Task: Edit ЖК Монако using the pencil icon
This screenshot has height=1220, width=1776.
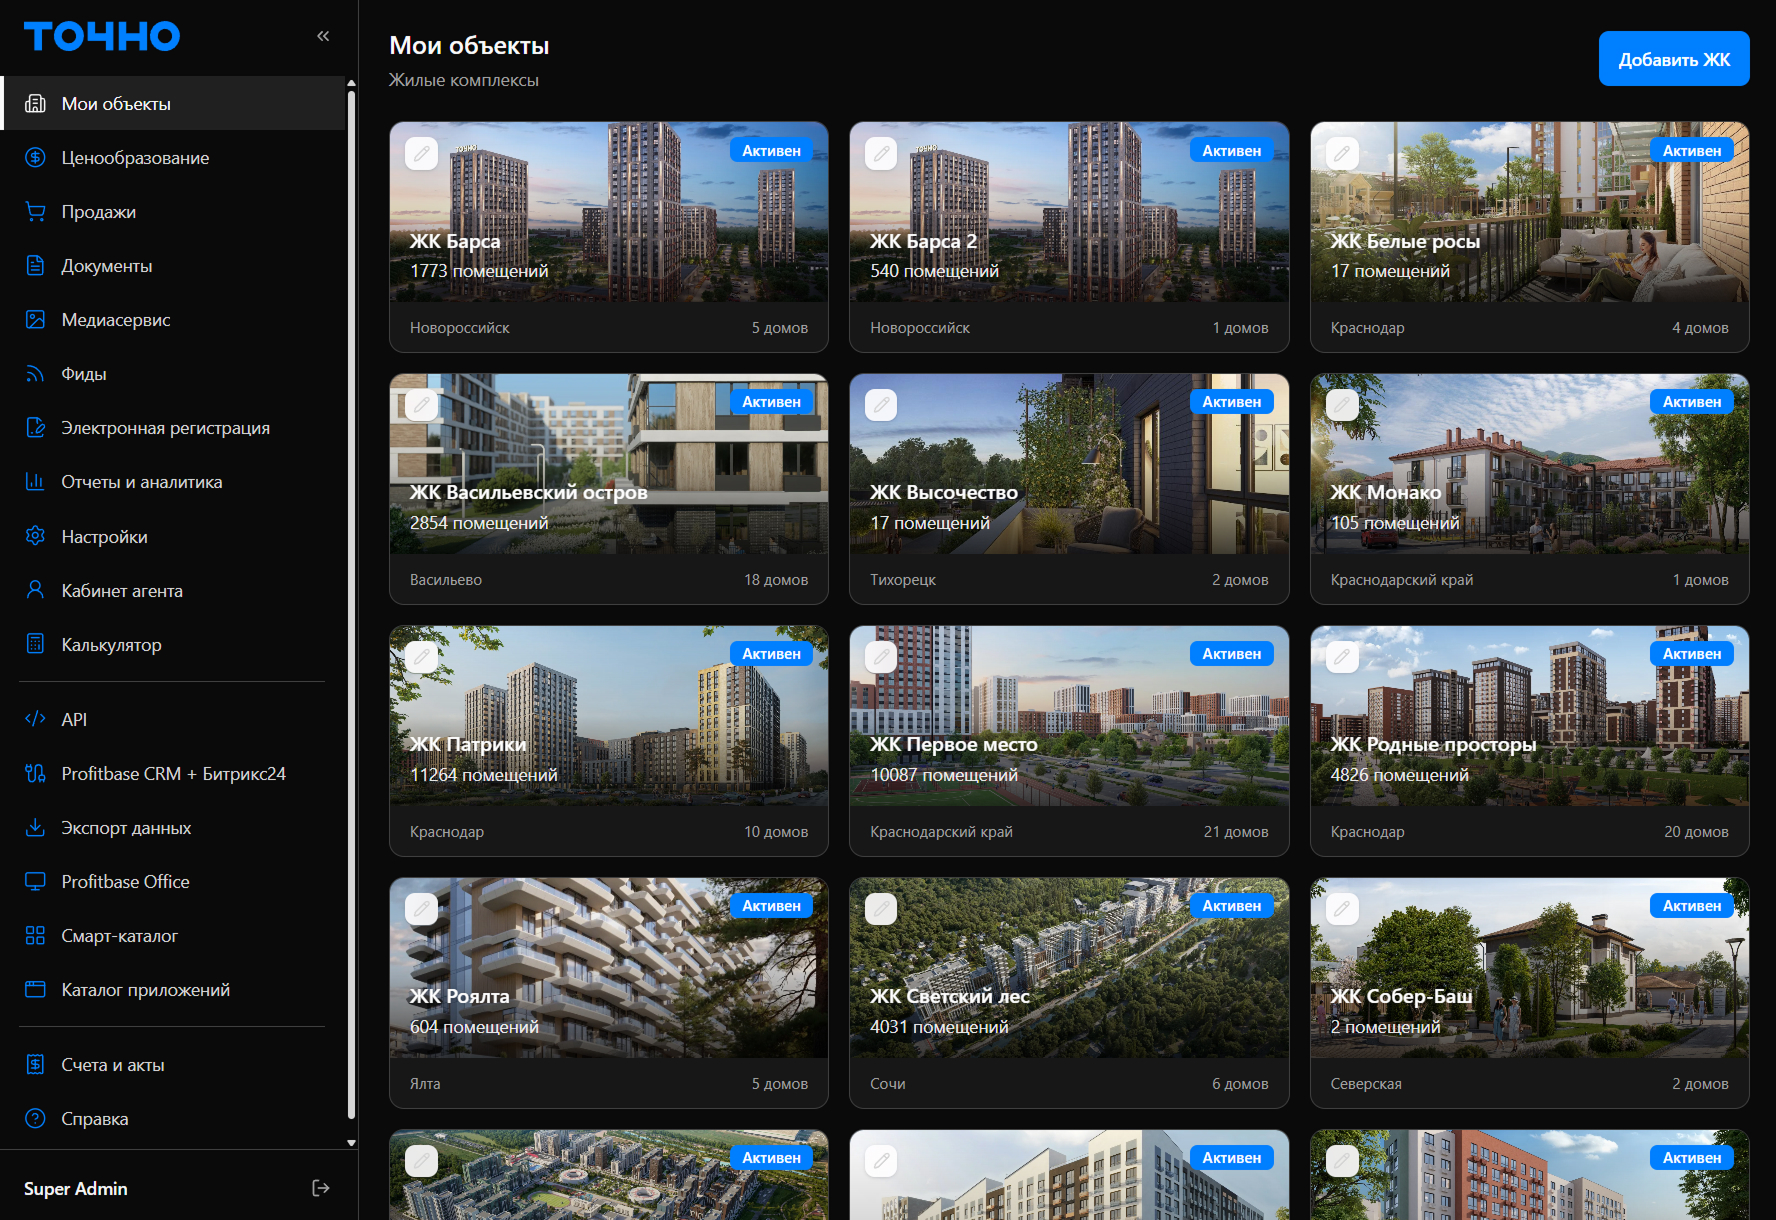Action: tap(1342, 405)
